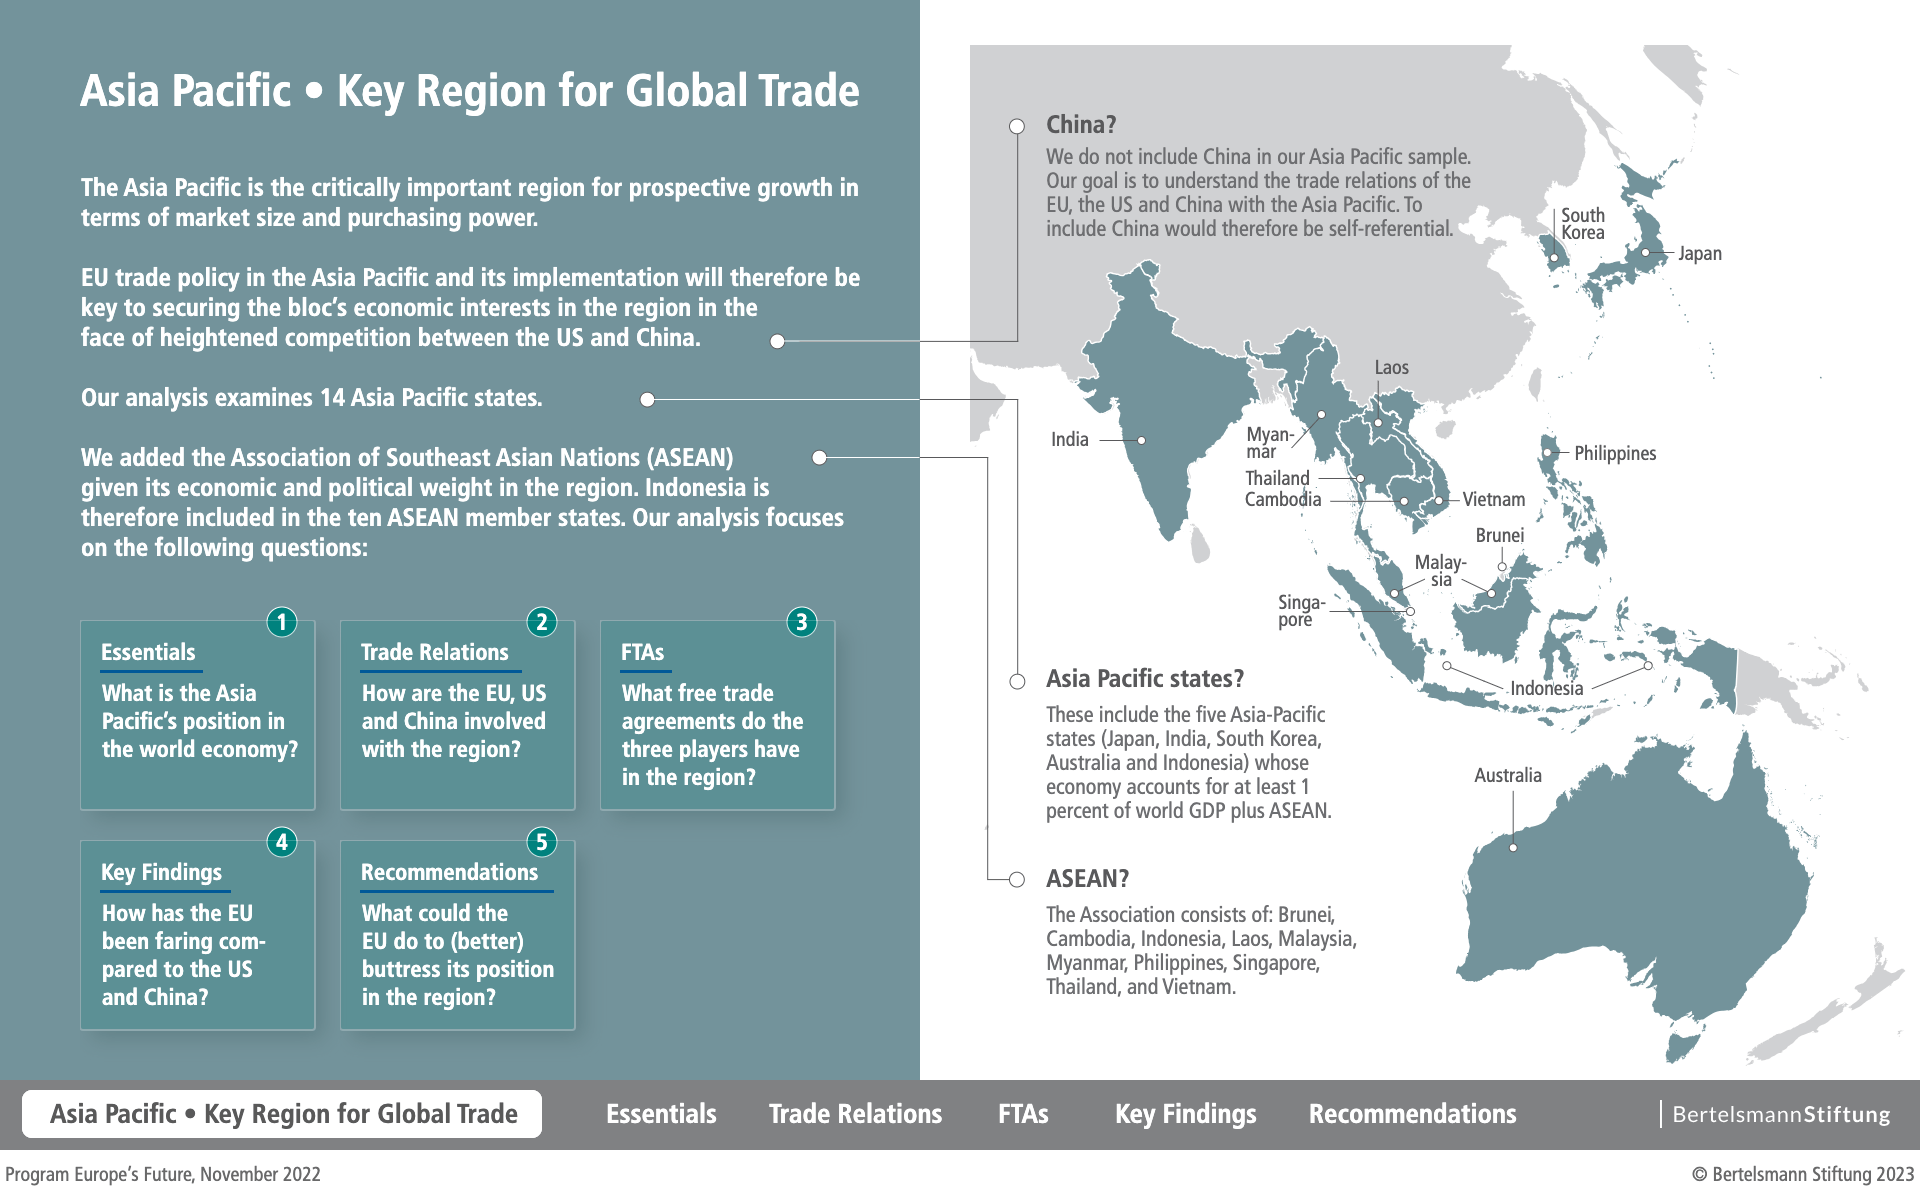Click the South Korea map marker dot

1554,258
